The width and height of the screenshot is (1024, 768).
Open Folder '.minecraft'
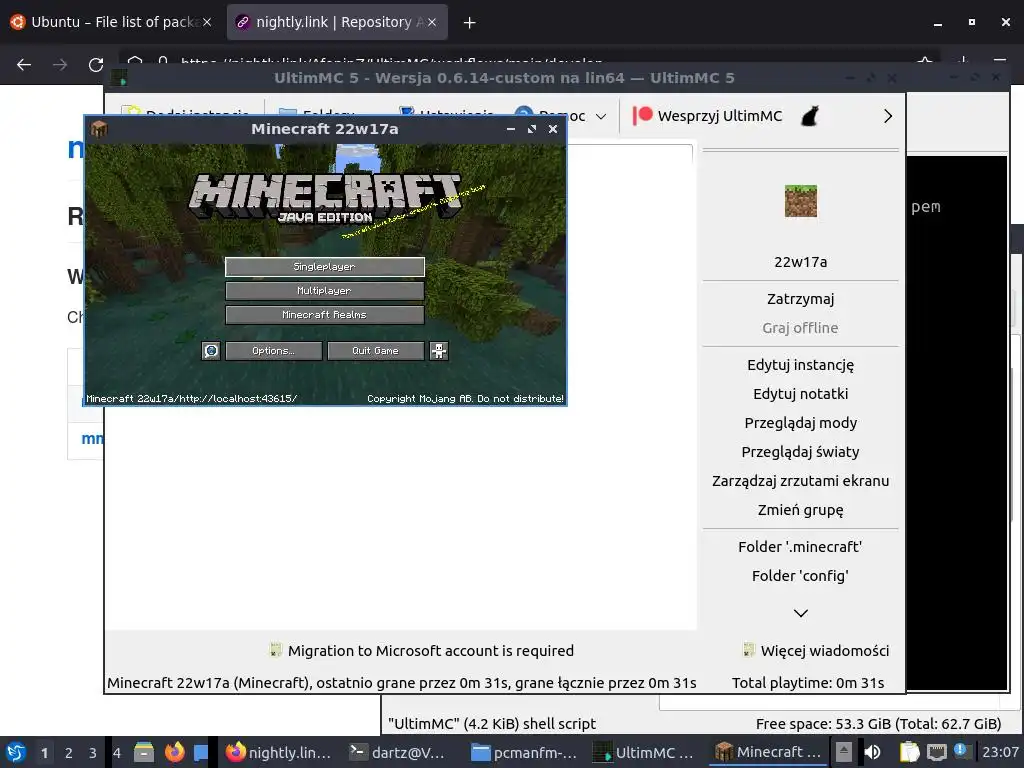[801, 547]
